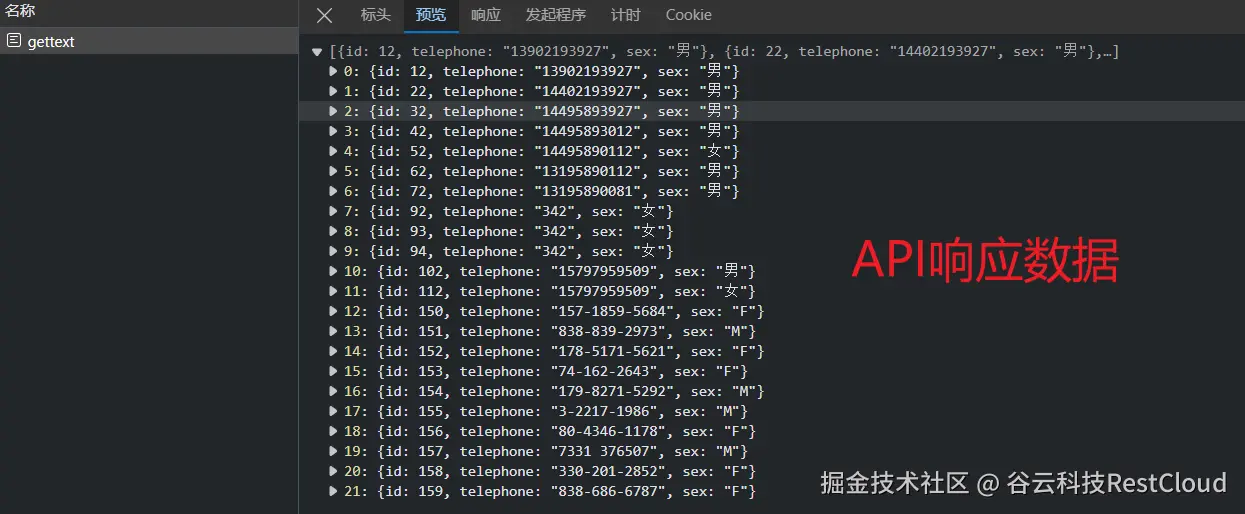
Task: Click telephone value "179-8271-5292"
Action: 612,391
